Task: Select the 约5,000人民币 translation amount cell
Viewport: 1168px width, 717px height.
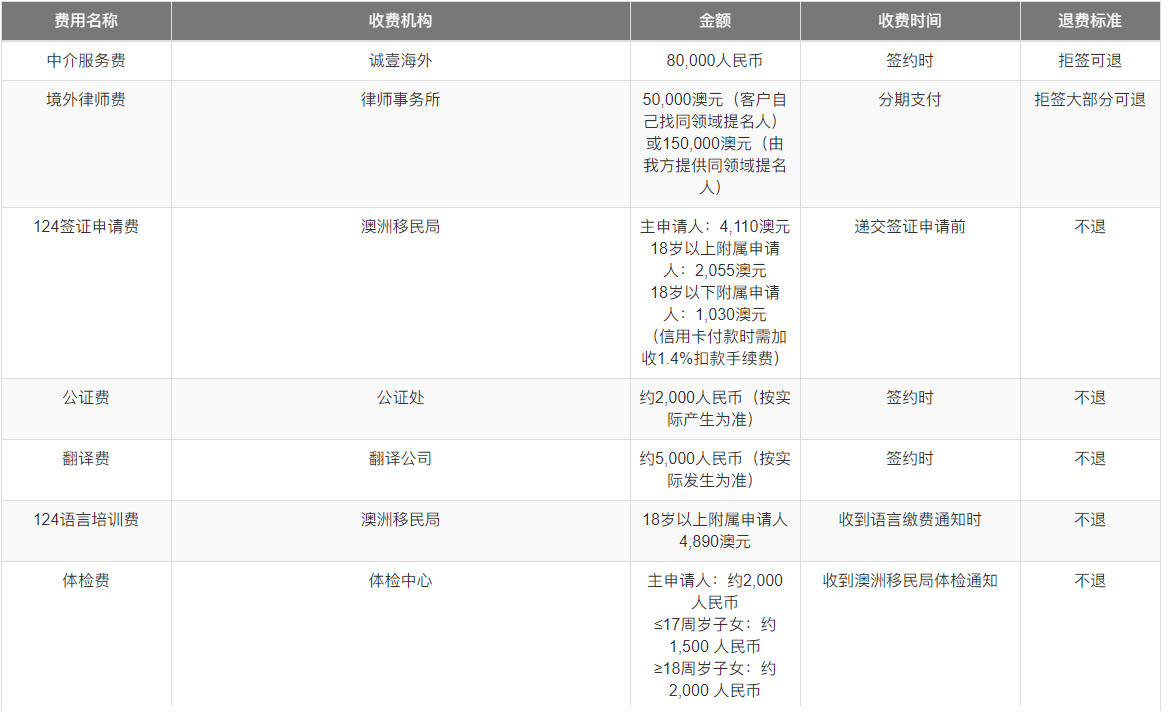Action: 715,470
